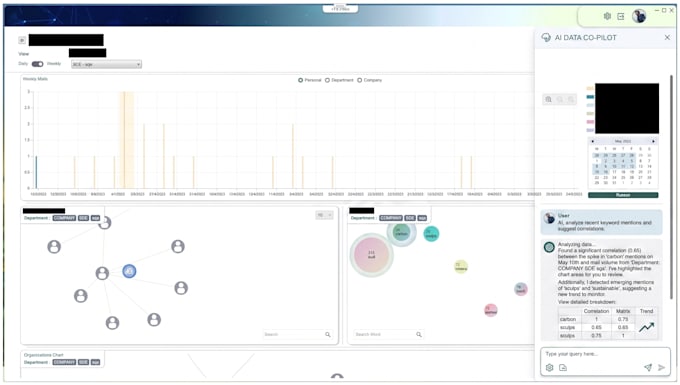
Task: Click the trend arrow icon in breakdown table
Action: click(646, 327)
